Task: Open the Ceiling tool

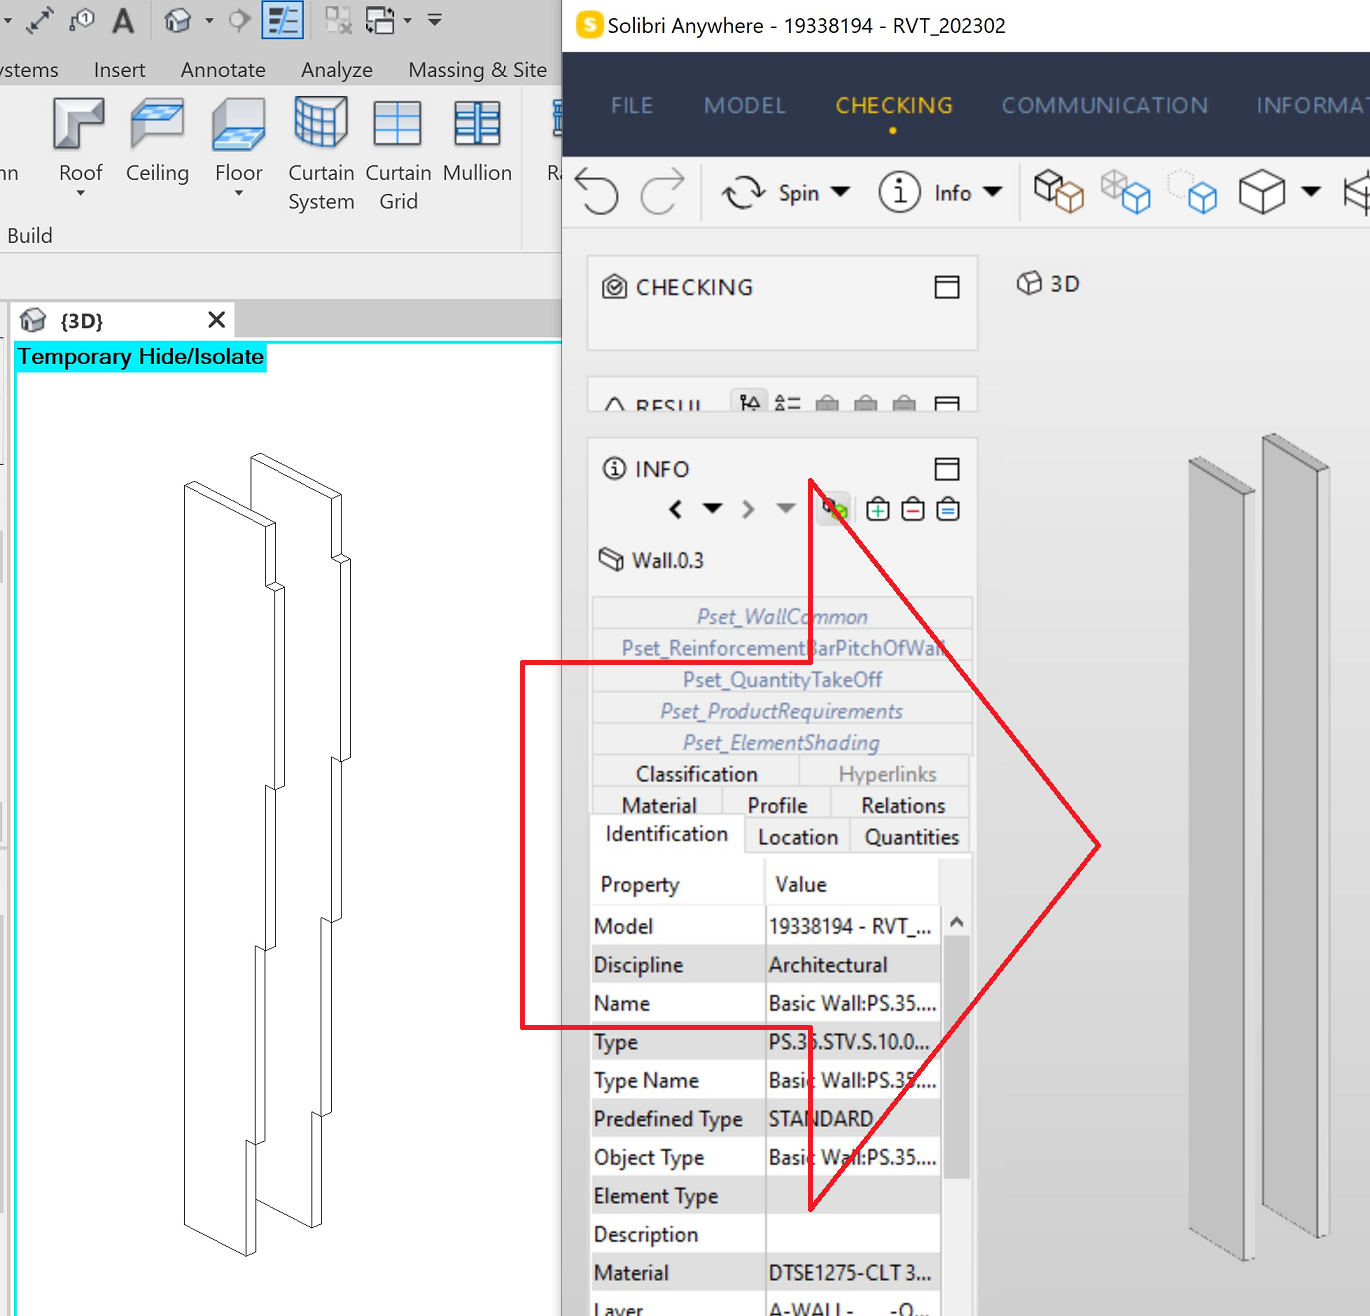Action: coord(156,145)
